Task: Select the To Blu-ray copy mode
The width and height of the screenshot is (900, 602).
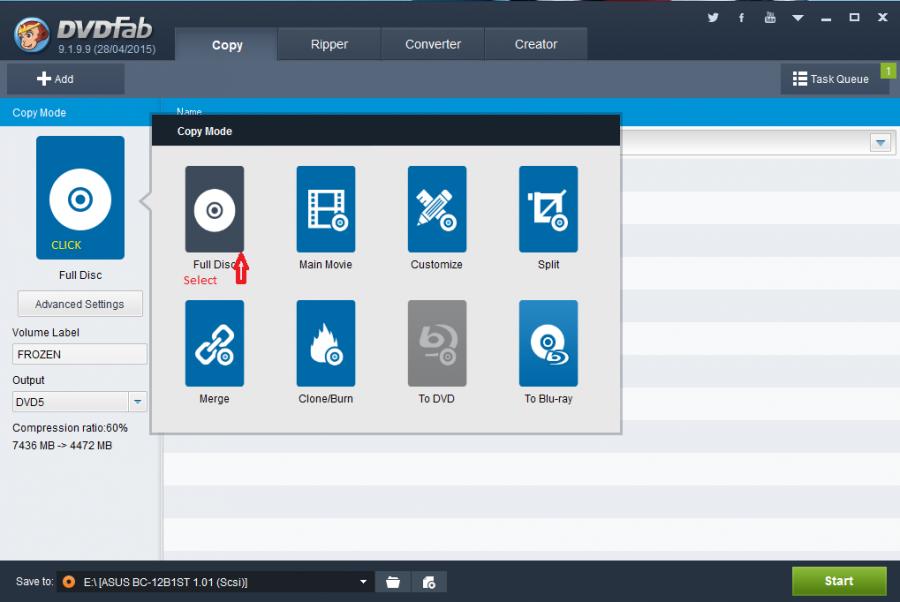Action: [548, 343]
